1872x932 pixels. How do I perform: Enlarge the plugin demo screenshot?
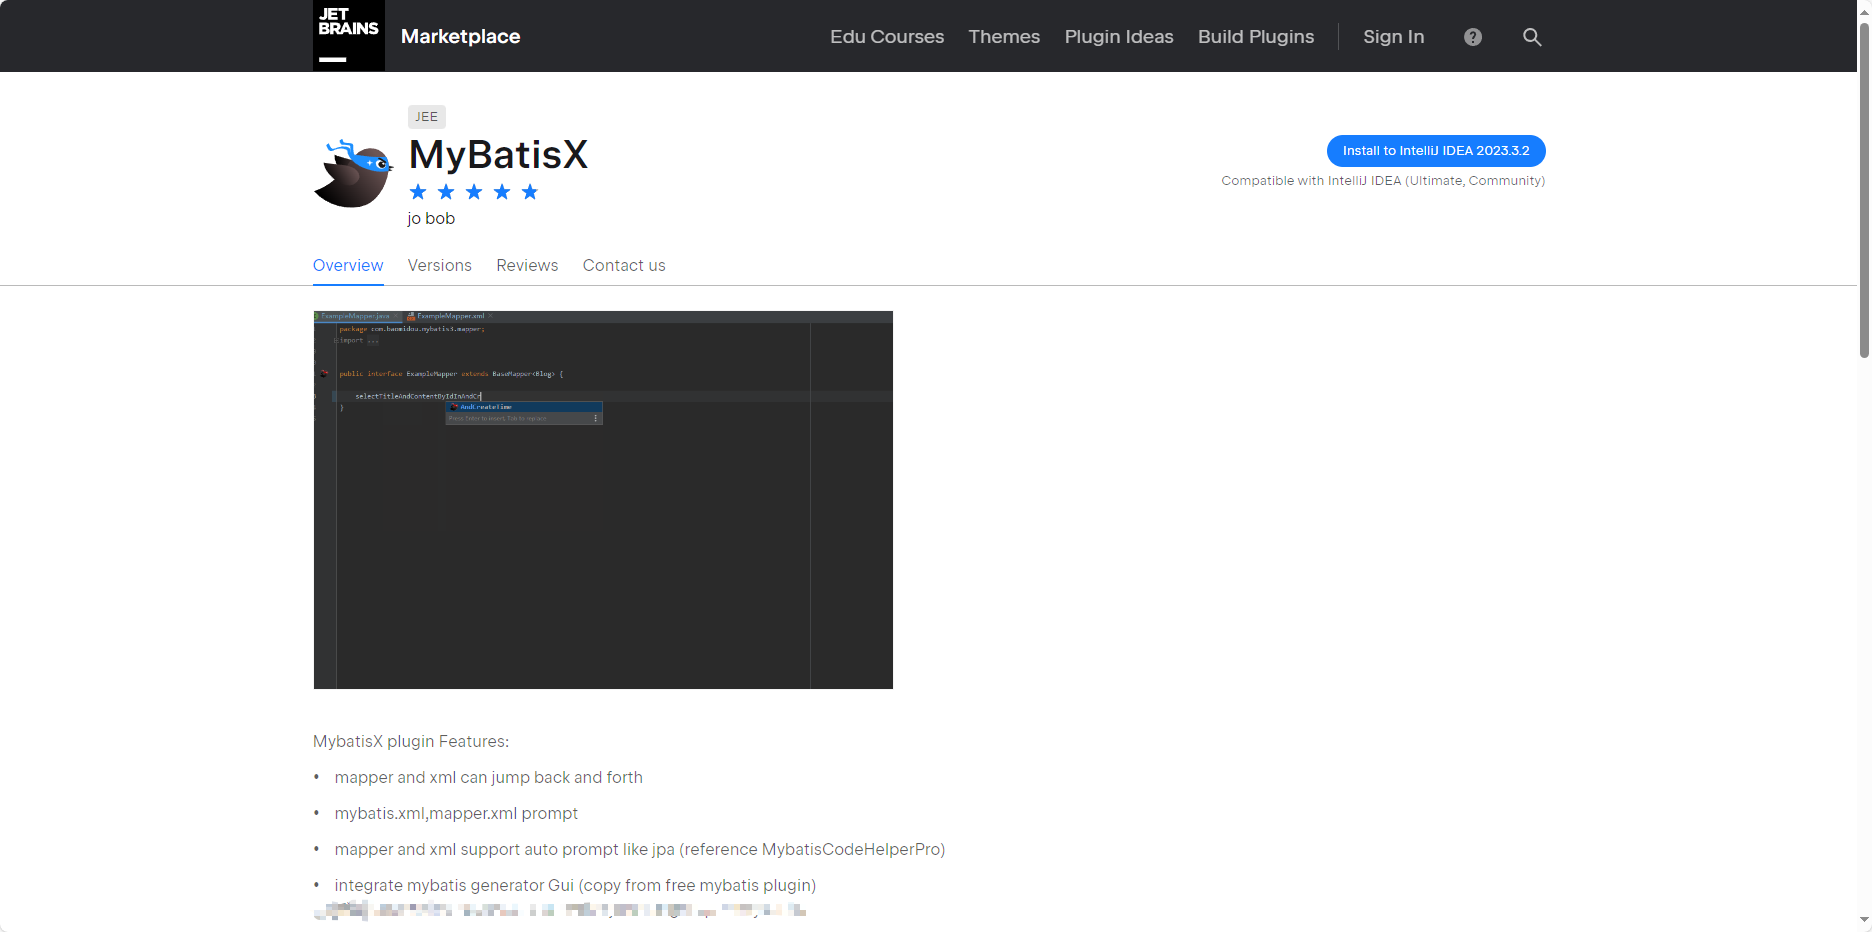pos(603,500)
